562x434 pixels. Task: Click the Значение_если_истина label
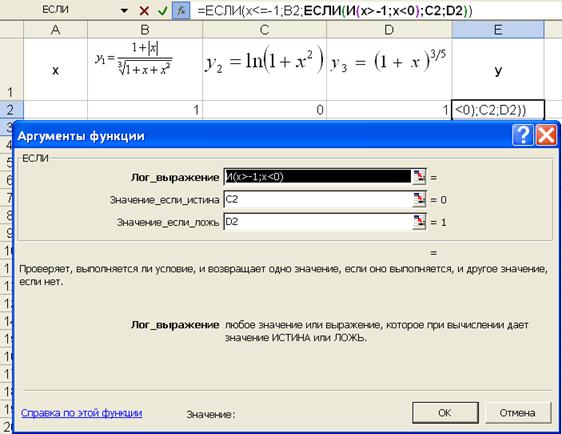[x=165, y=200]
